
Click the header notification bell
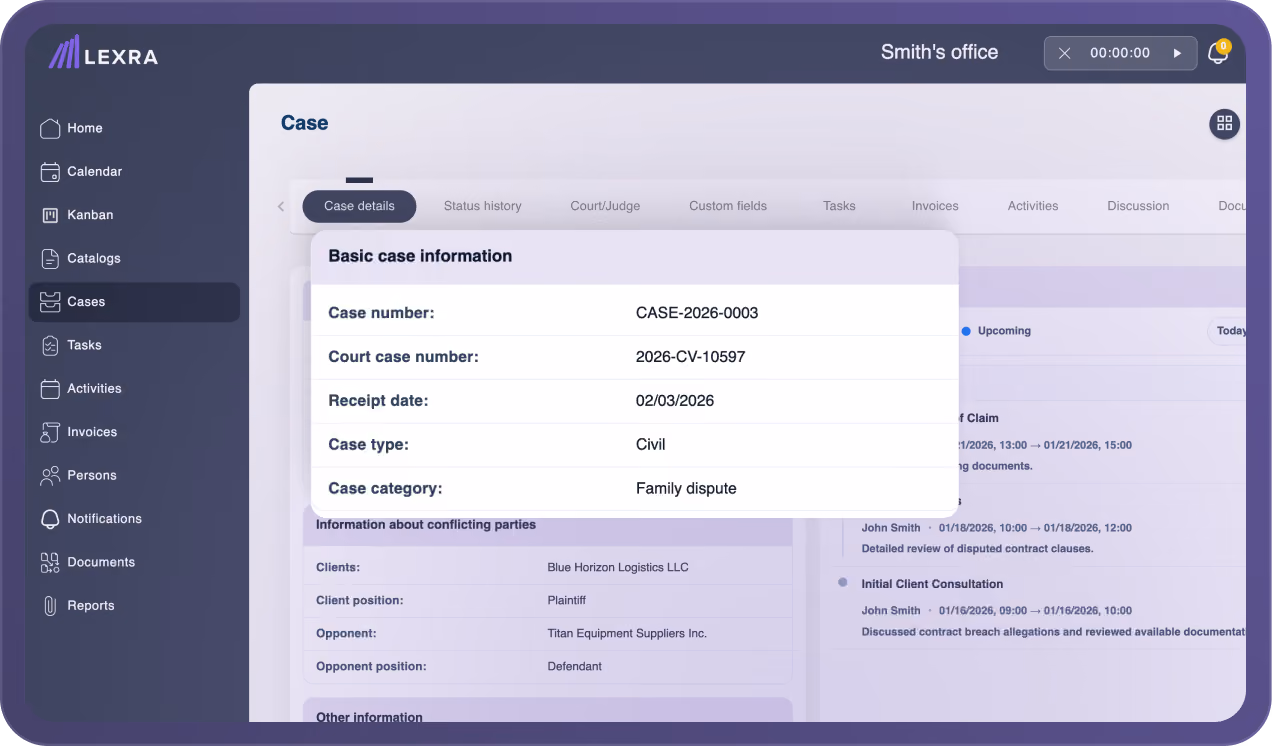[x=1218, y=53]
